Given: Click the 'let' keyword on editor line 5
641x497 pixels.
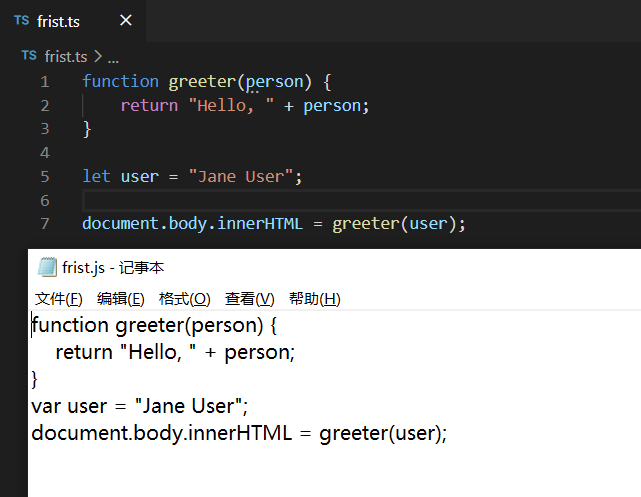Looking at the screenshot, I should coord(96,176).
